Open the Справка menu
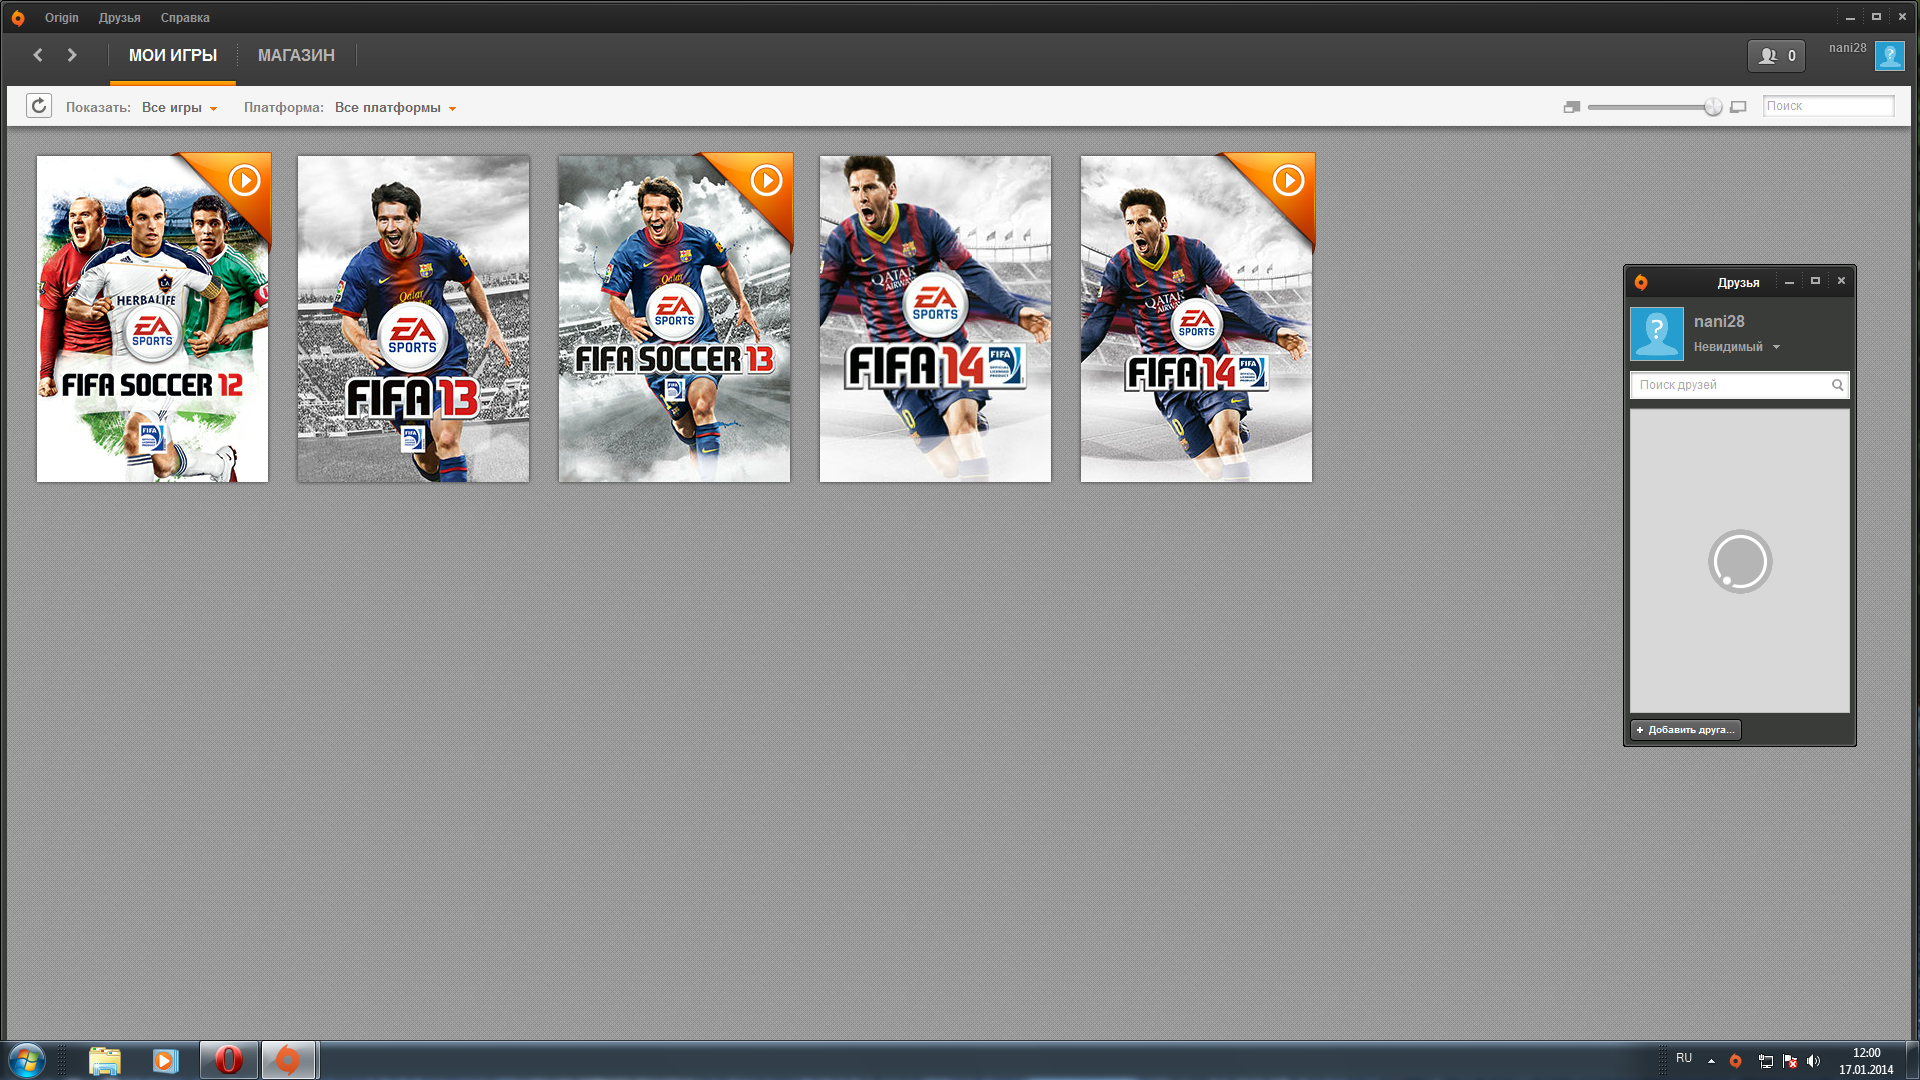This screenshot has width=1920, height=1080. [185, 18]
